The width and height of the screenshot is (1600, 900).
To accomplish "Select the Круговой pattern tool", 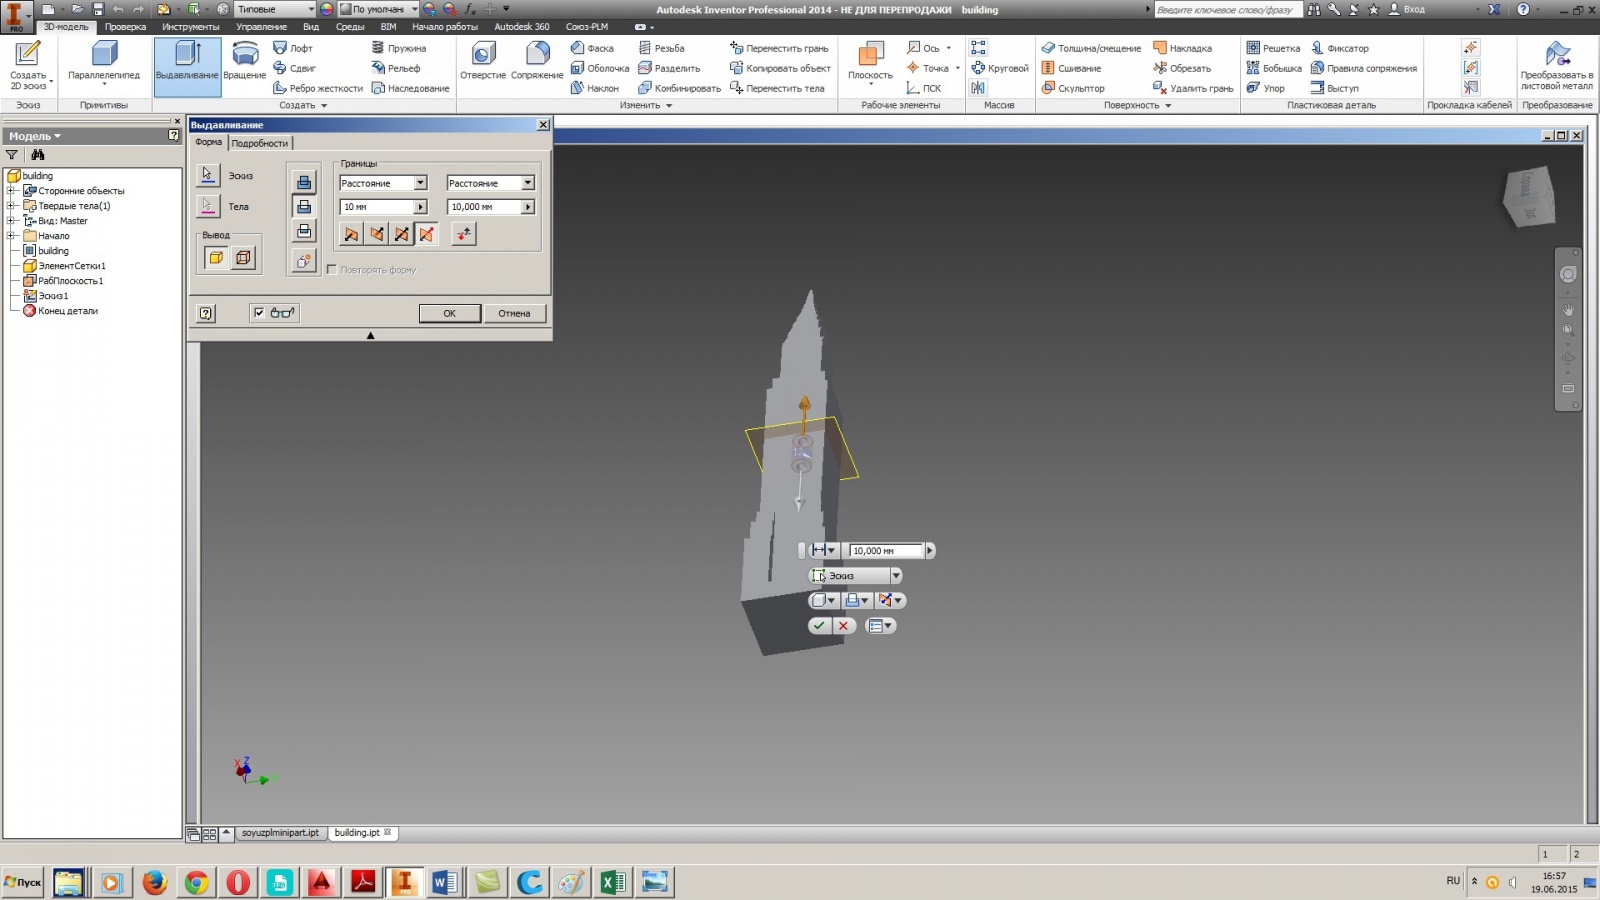I will pos(999,68).
